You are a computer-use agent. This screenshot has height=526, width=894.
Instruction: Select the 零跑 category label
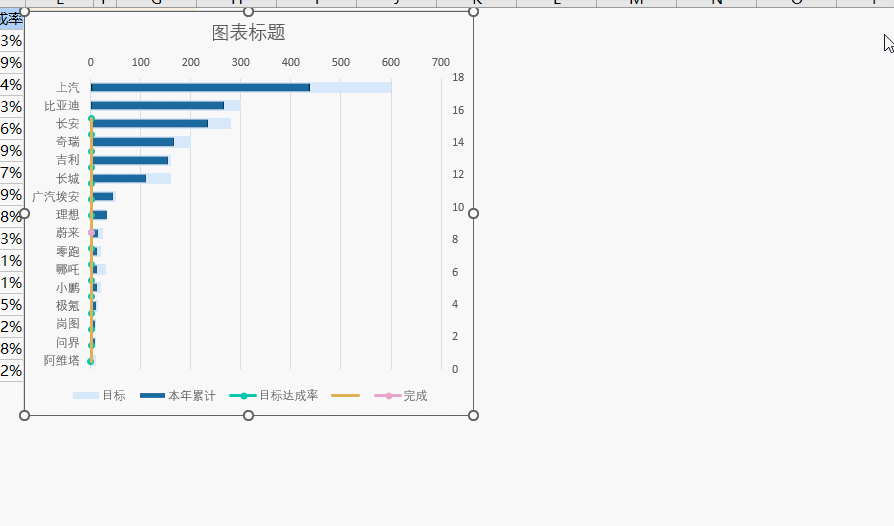pos(67,251)
